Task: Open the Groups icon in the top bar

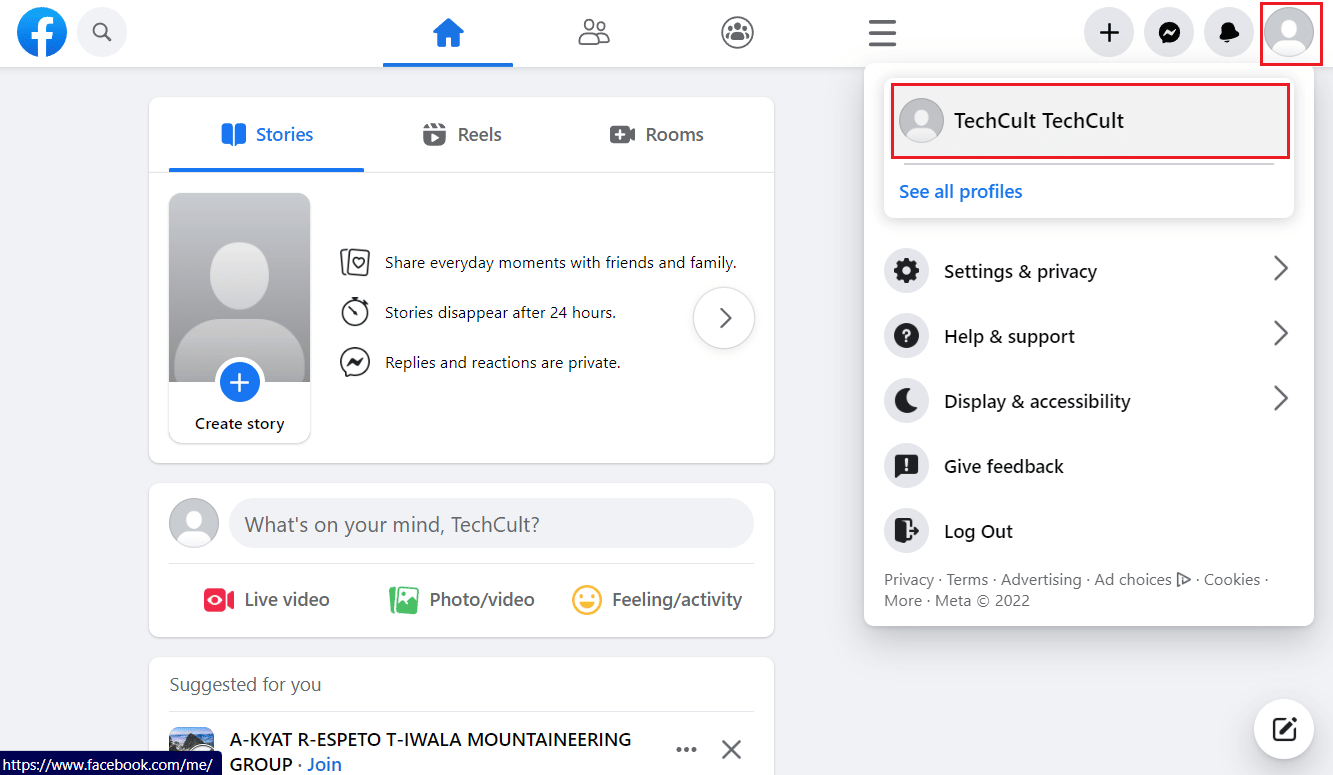Action: pos(737,32)
